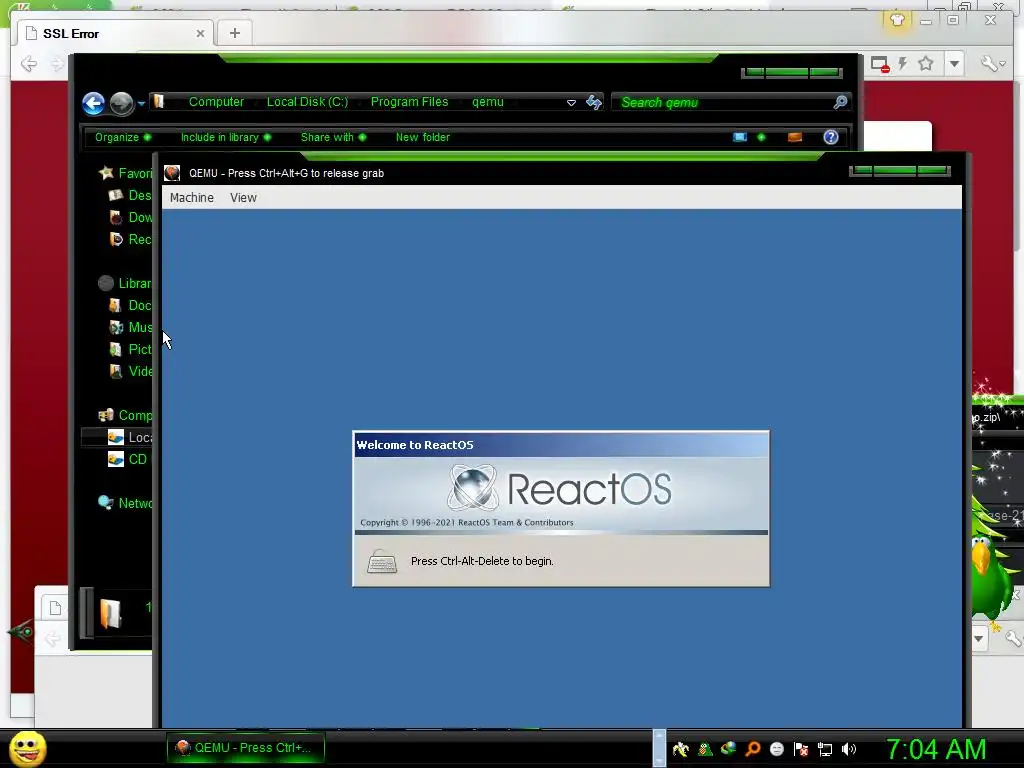Select Pictures library icon
Screen dimensions: 1024x768
[116, 349]
